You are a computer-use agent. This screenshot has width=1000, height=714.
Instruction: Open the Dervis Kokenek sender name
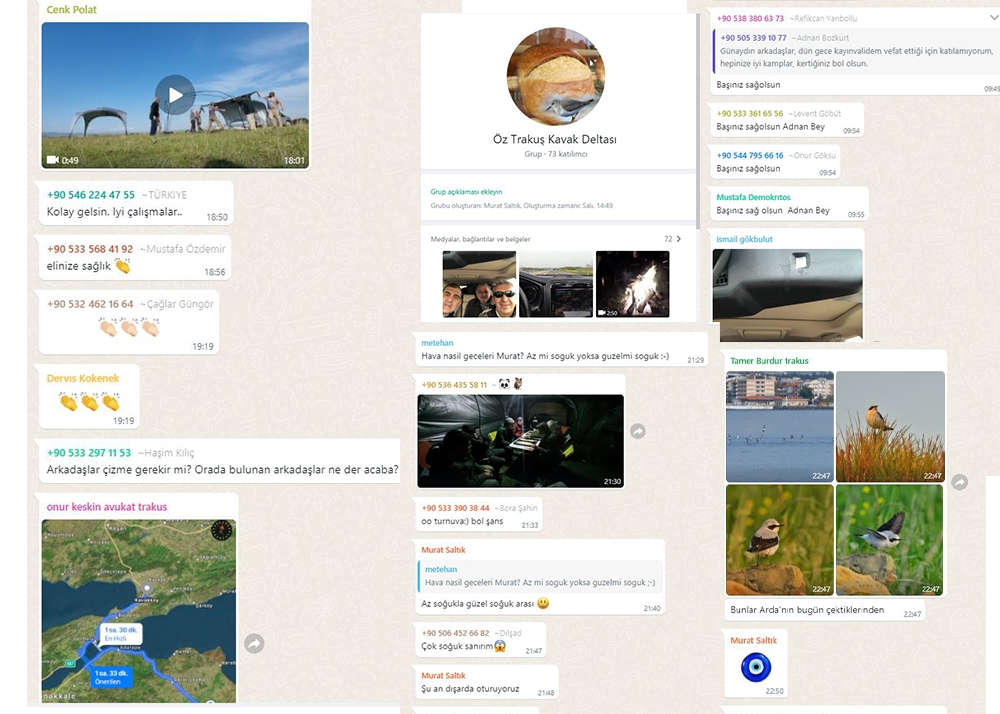83,379
